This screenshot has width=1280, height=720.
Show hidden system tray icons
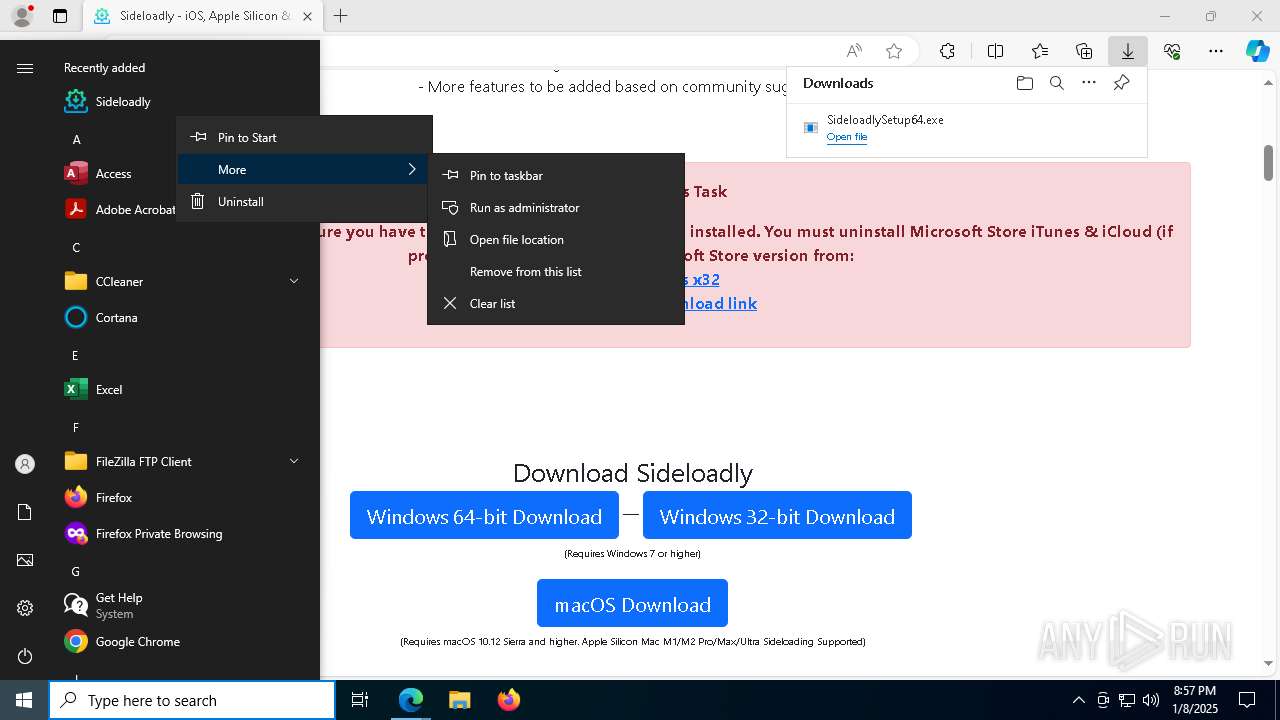(1078, 700)
